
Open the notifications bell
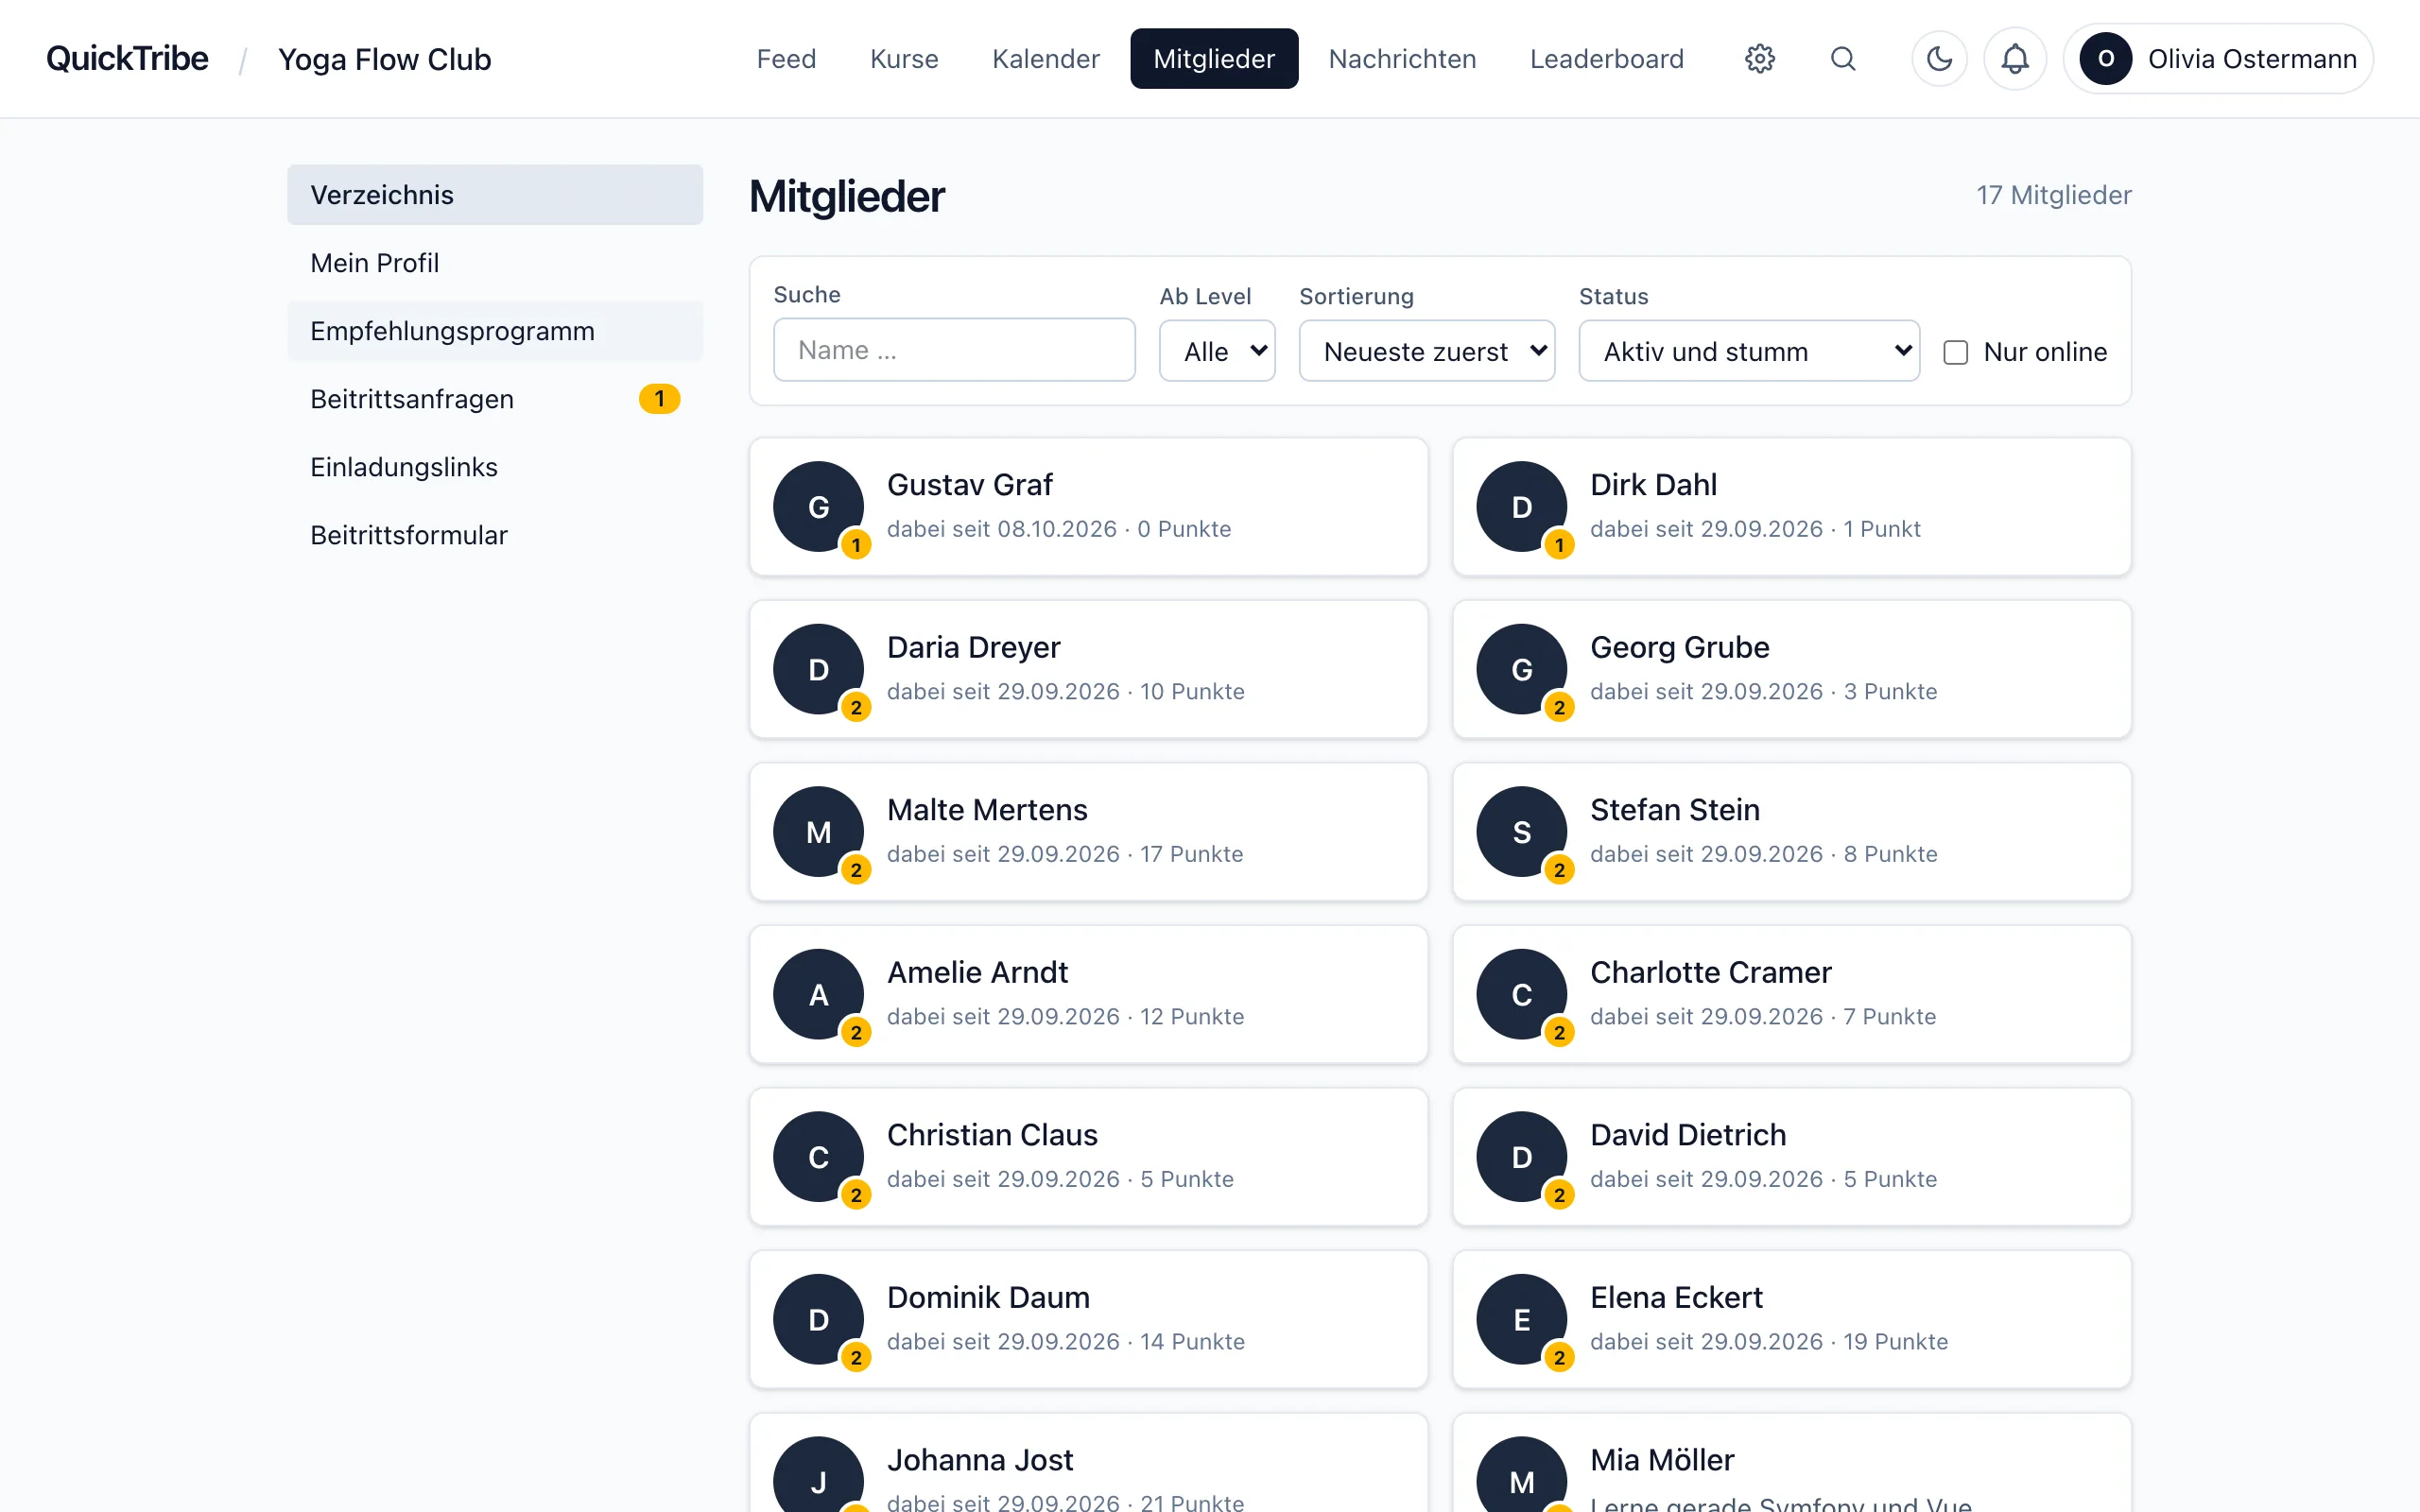(2014, 59)
